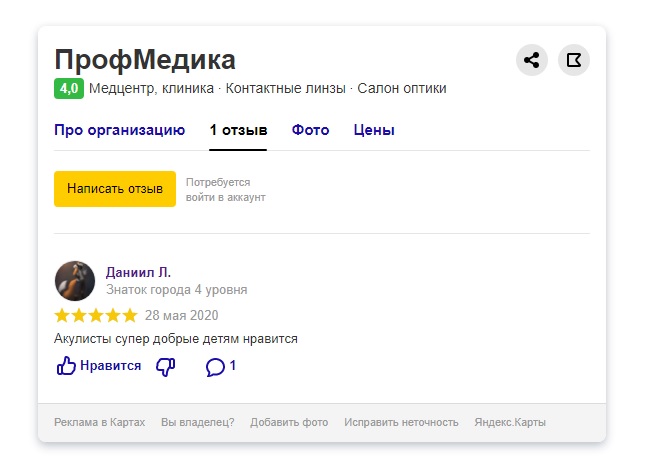Click the five-star review rating
663x469 pixels.
coord(96,315)
